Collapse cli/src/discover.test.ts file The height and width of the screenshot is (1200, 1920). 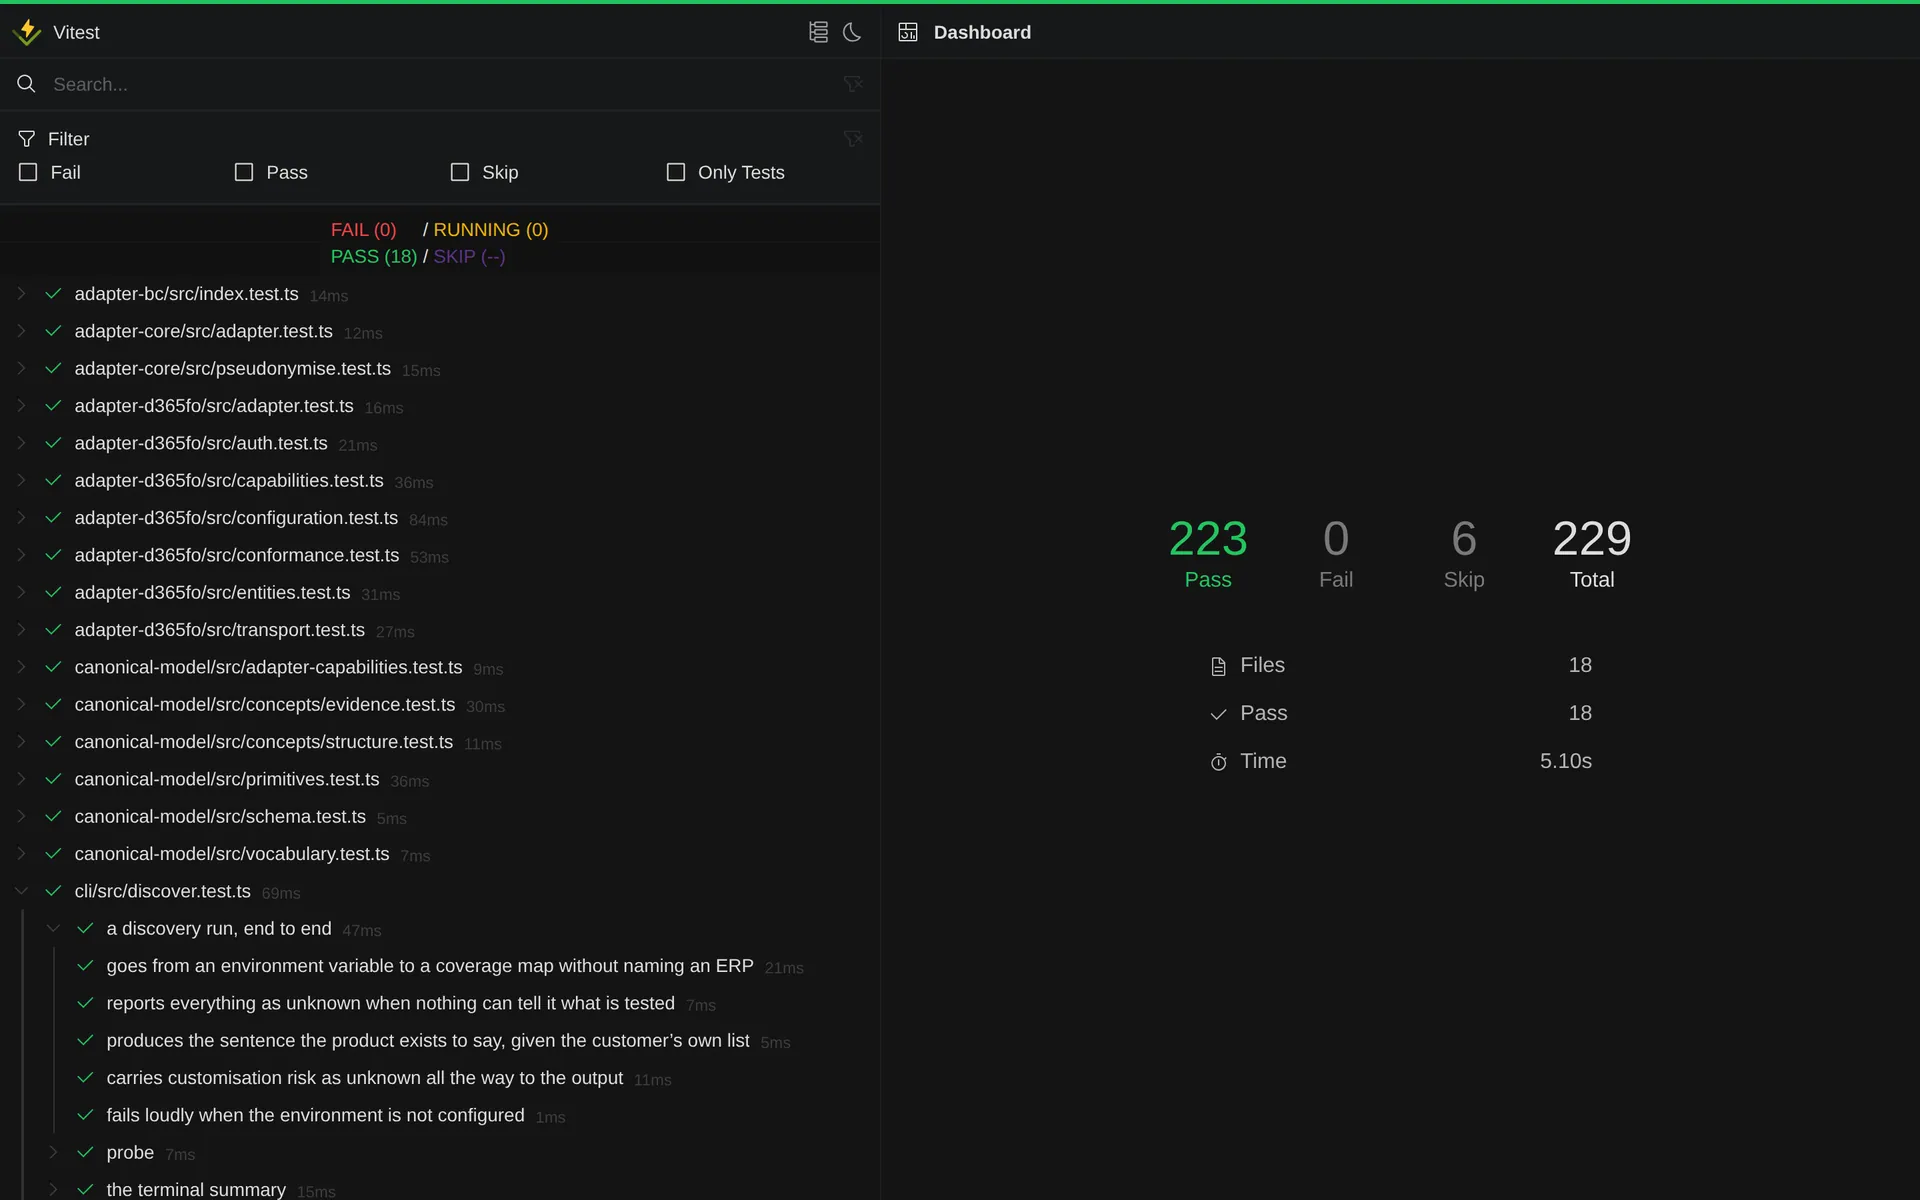pyautogui.click(x=21, y=891)
